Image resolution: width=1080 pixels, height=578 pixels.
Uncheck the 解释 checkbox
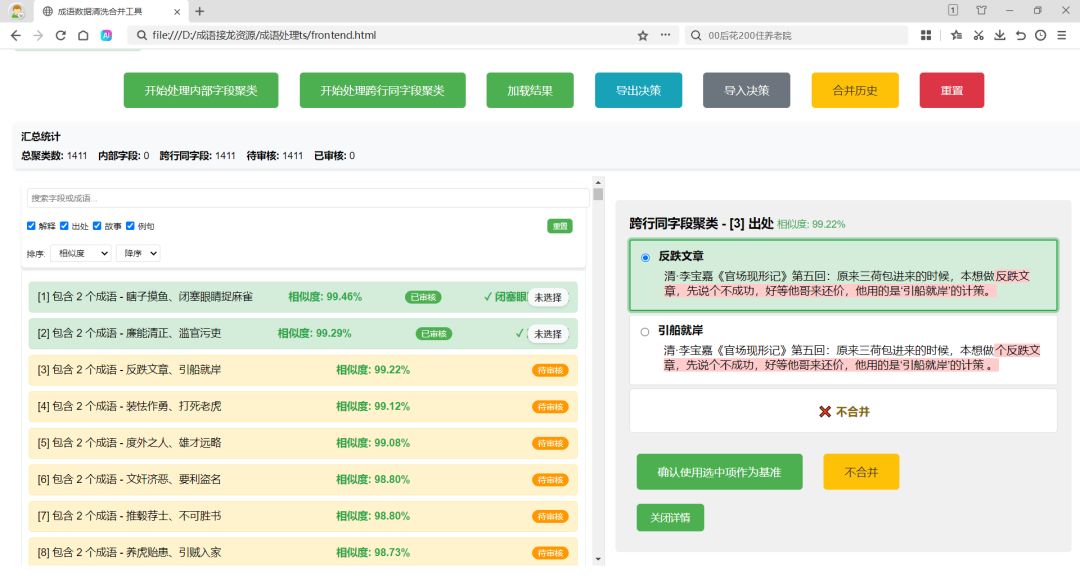32,226
